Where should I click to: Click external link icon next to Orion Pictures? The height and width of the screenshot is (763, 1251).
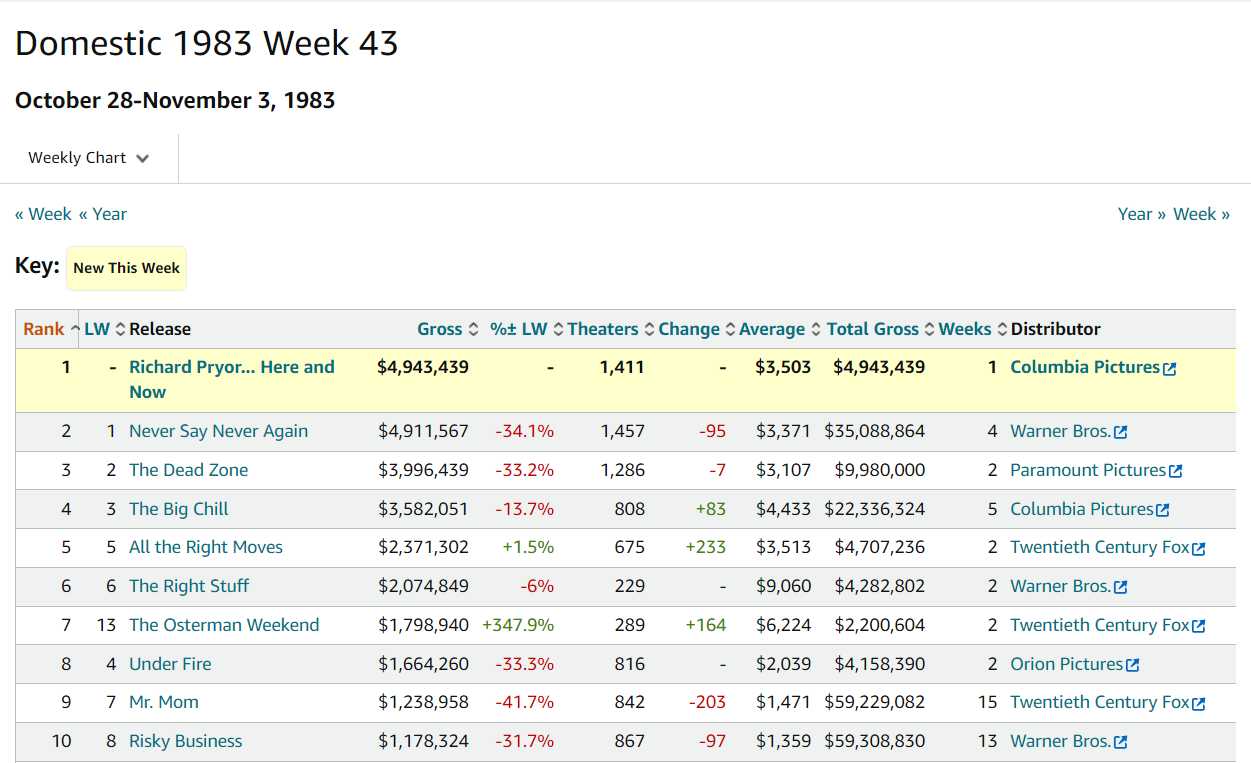pos(1133,665)
